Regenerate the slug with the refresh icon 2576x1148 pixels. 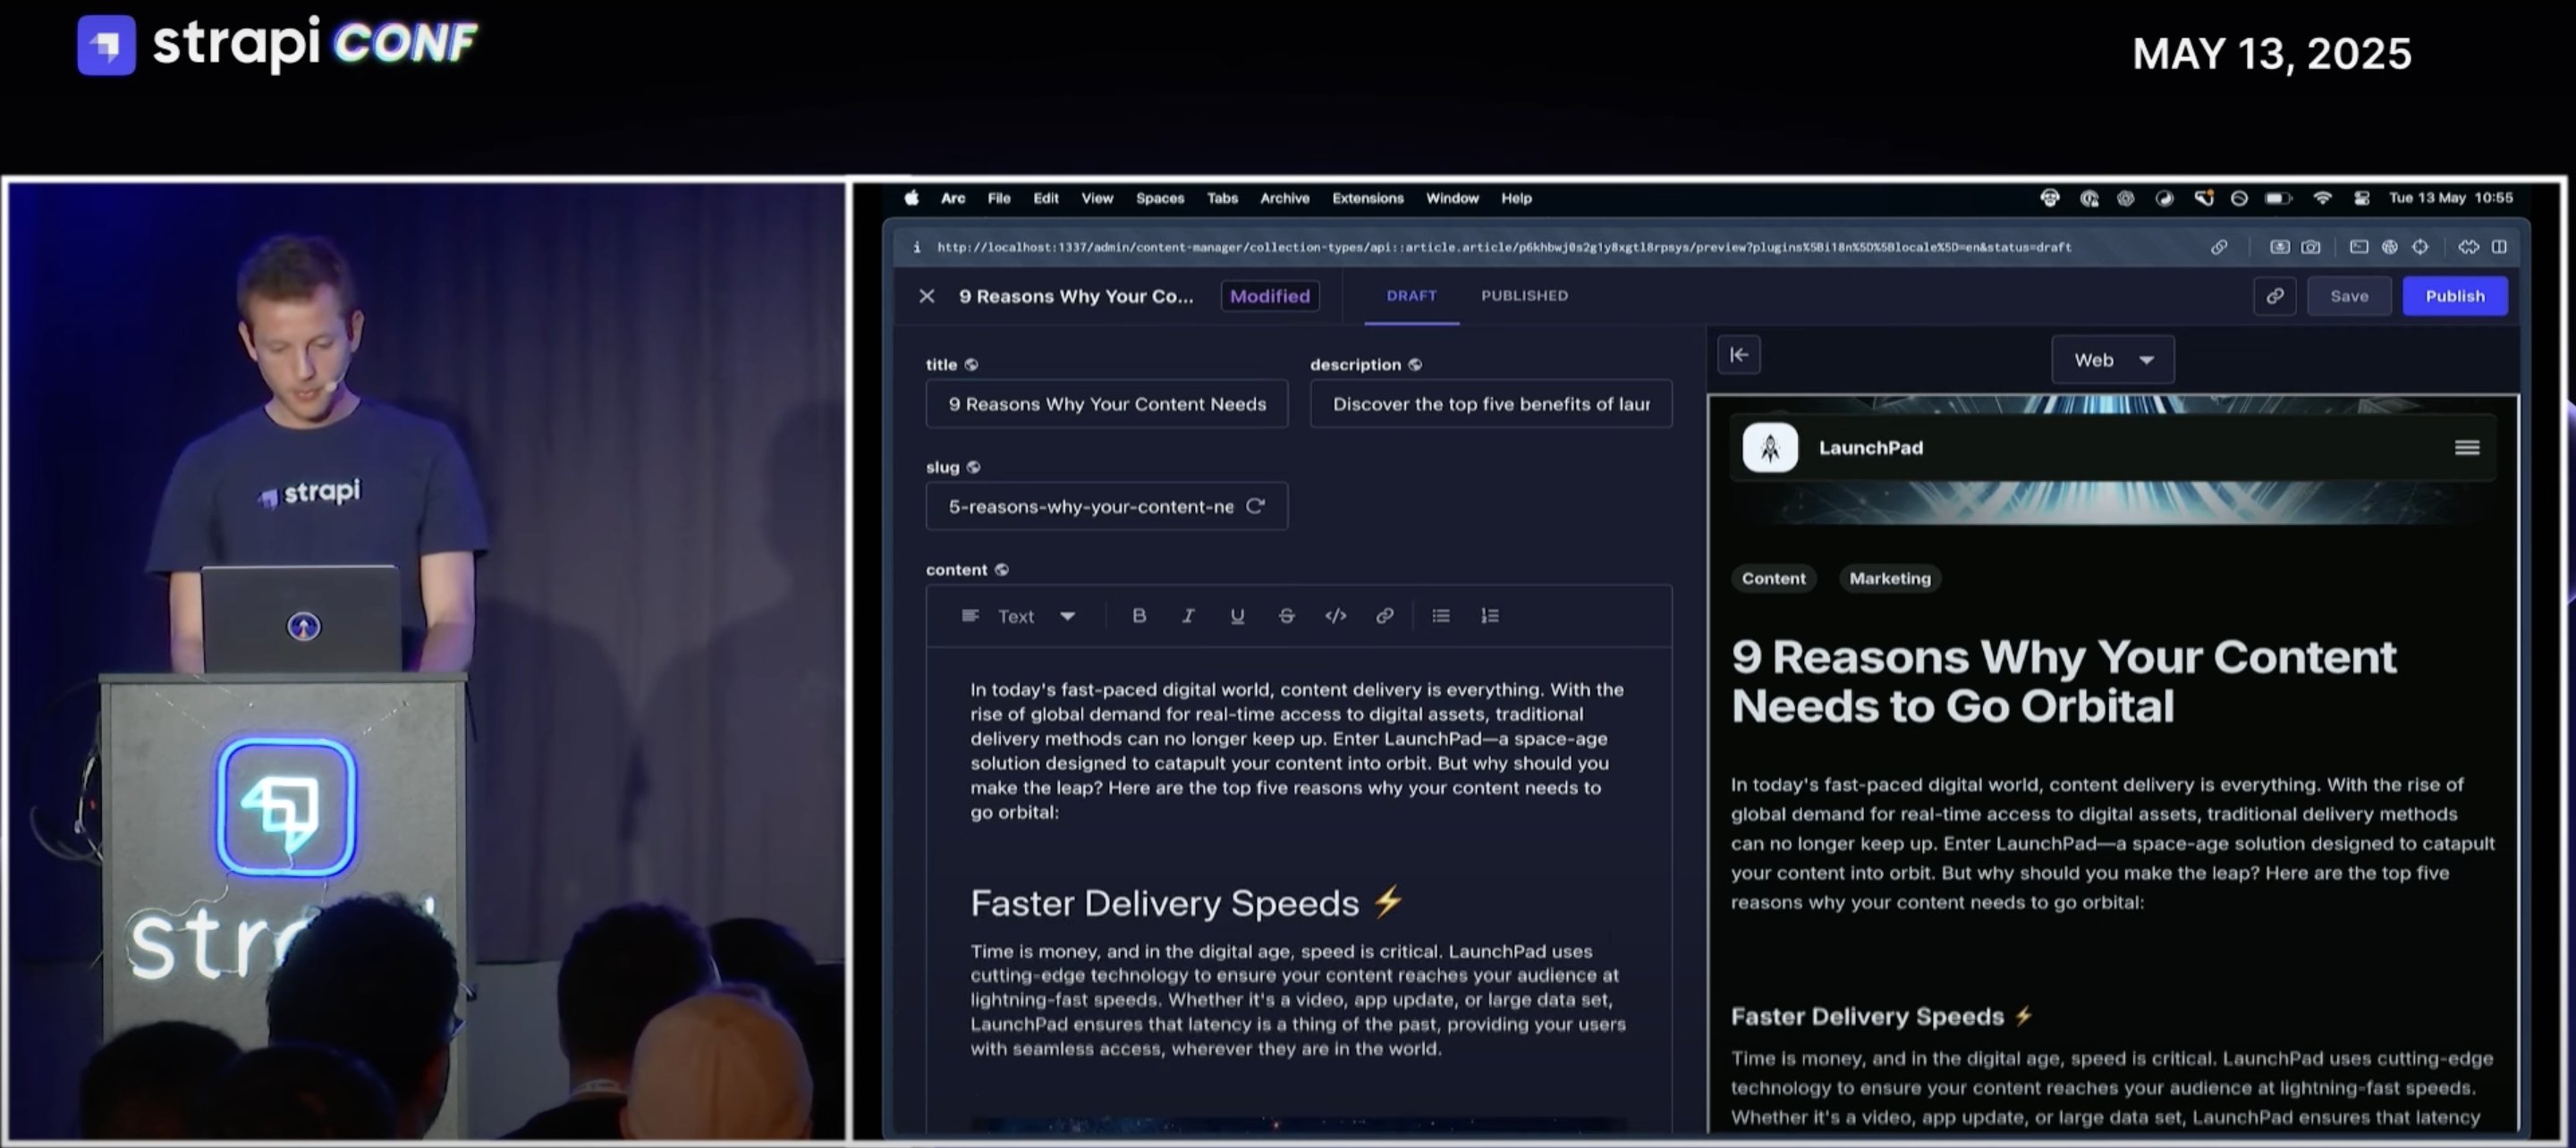click(x=1255, y=506)
